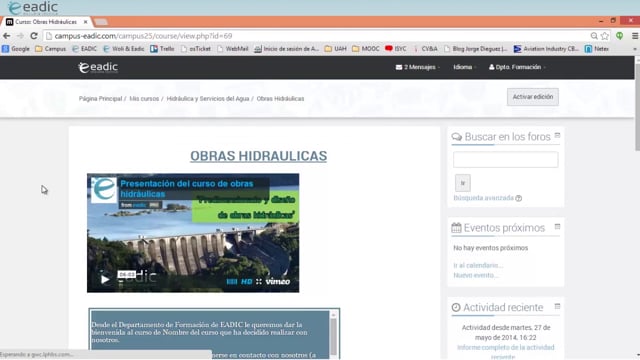Click the Ir search button

[463, 183]
